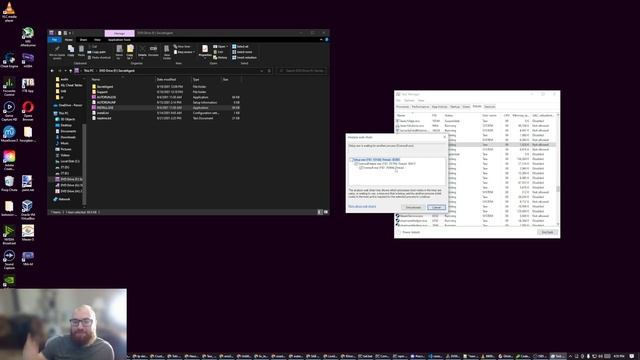Open the address bar history dropdown in Explorer
Screen dimensions: 640x360
[x=262, y=71]
